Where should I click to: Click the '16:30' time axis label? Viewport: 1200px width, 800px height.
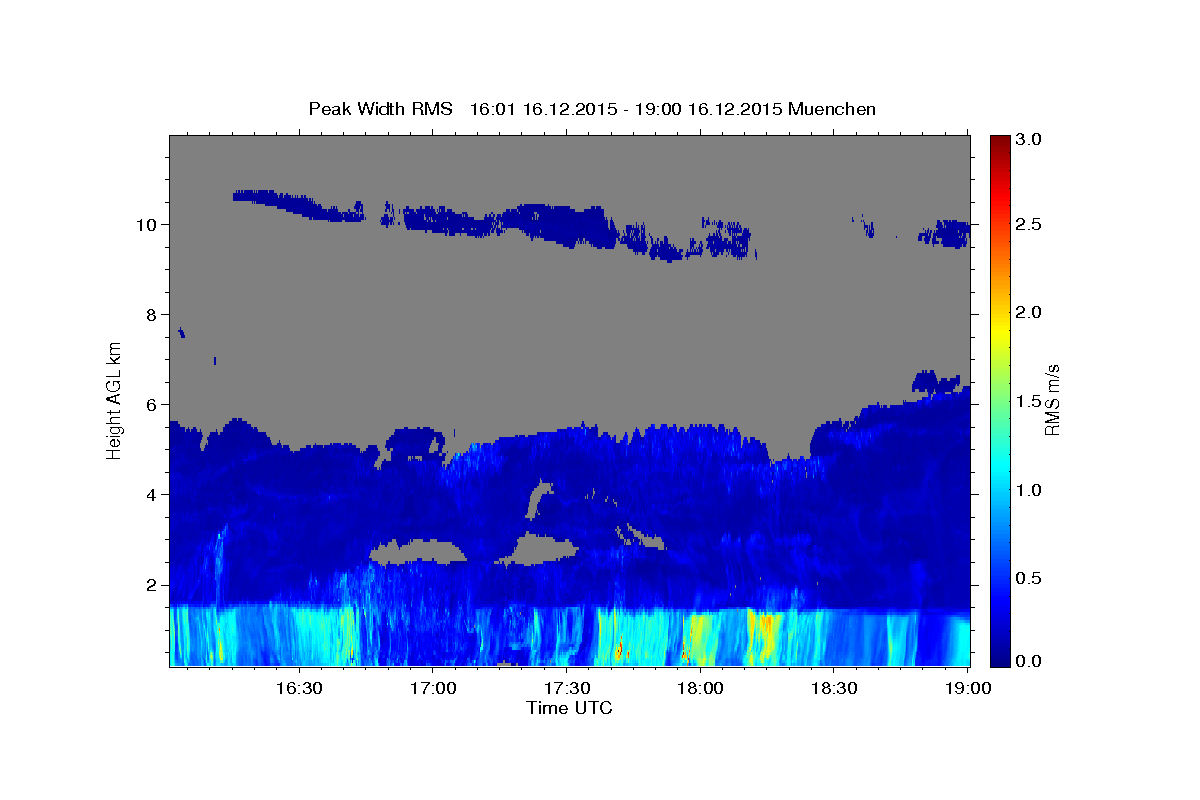298,688
